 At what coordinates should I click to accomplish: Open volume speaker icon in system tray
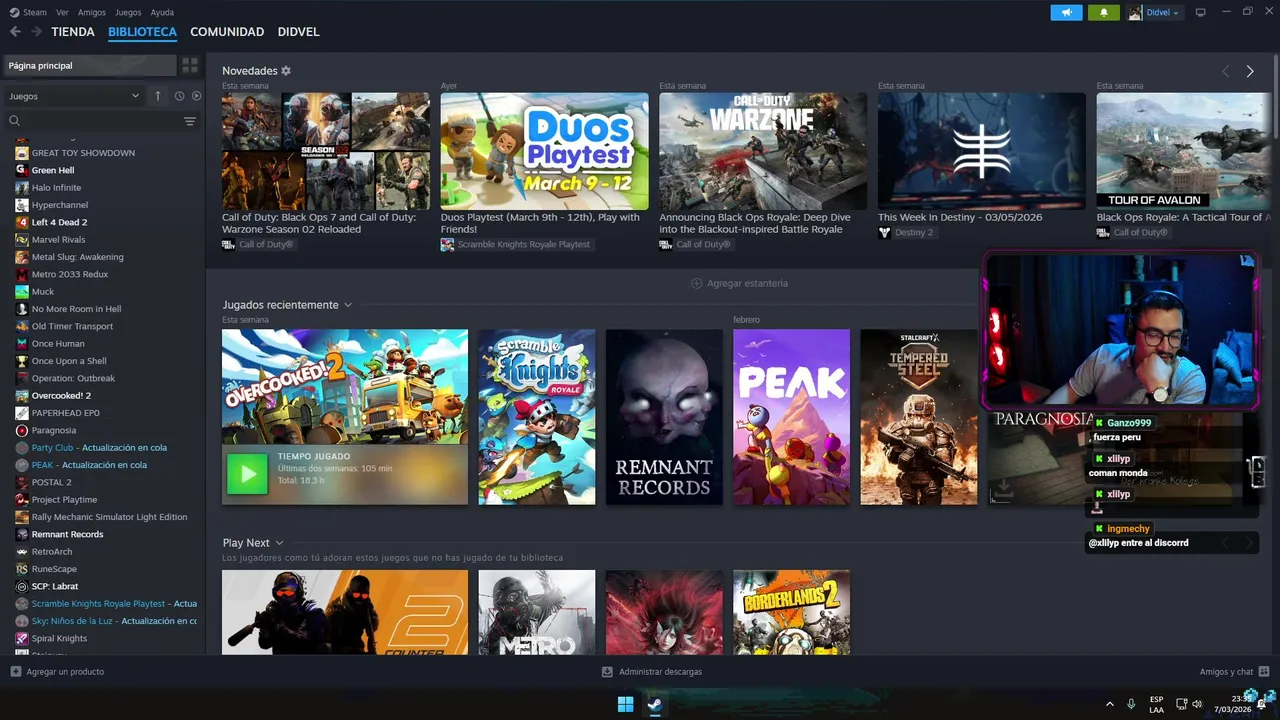[1197, 704]
